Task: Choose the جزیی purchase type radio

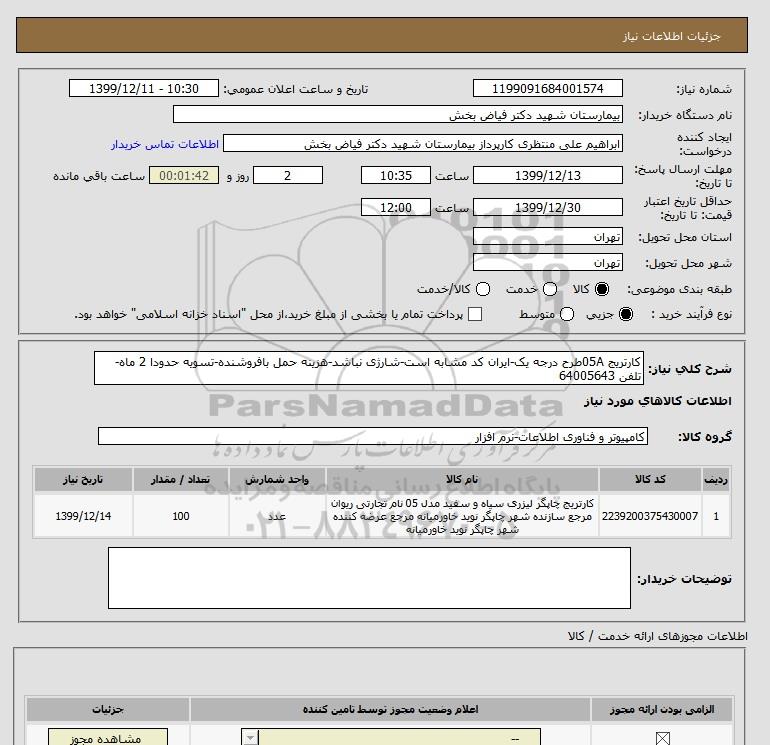Action: (x=626, y=314)
